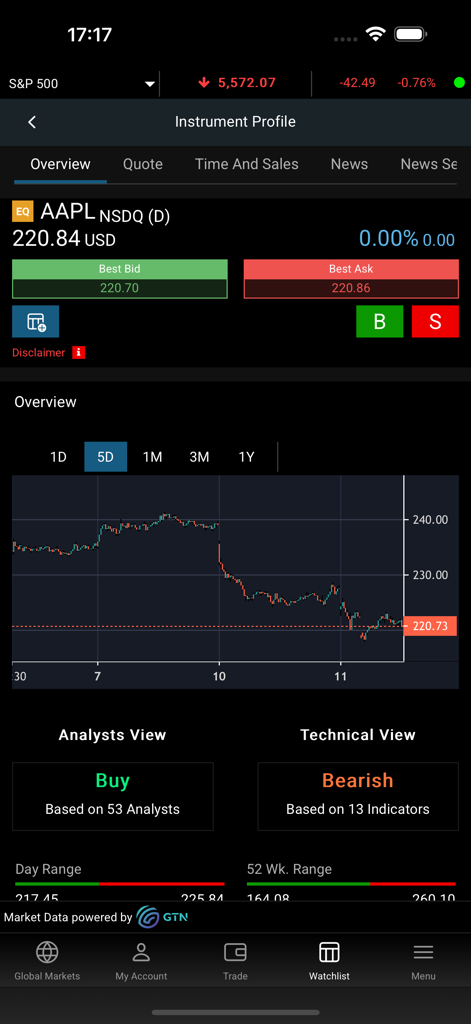This screenshot has width=471, height=1024.
Task: Open My Account person icon
Action: [x=141, y=953]
